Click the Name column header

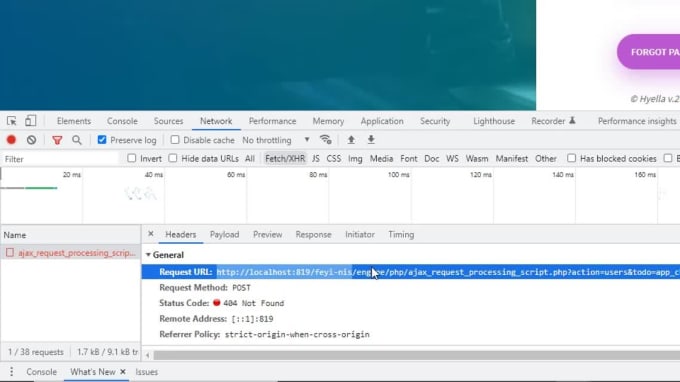pos(70,235)
